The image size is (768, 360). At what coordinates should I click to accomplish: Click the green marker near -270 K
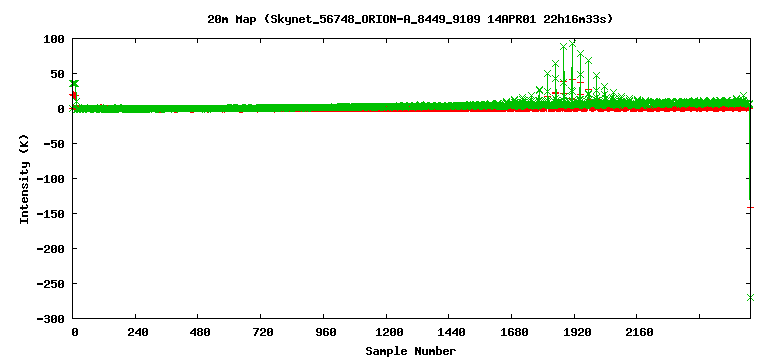[750, 297]
